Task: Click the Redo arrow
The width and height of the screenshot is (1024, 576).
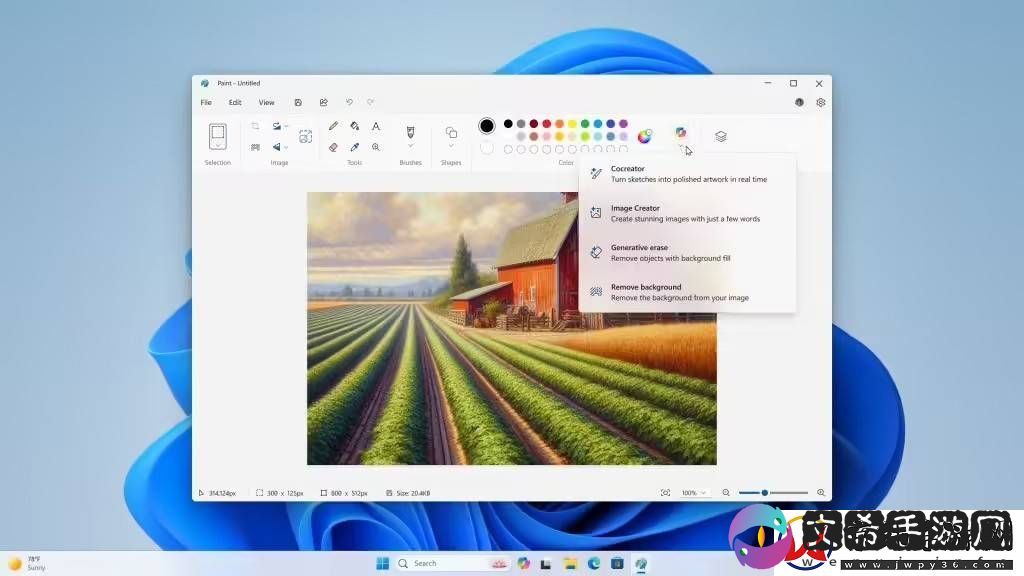Action: (x=370, y=103)
